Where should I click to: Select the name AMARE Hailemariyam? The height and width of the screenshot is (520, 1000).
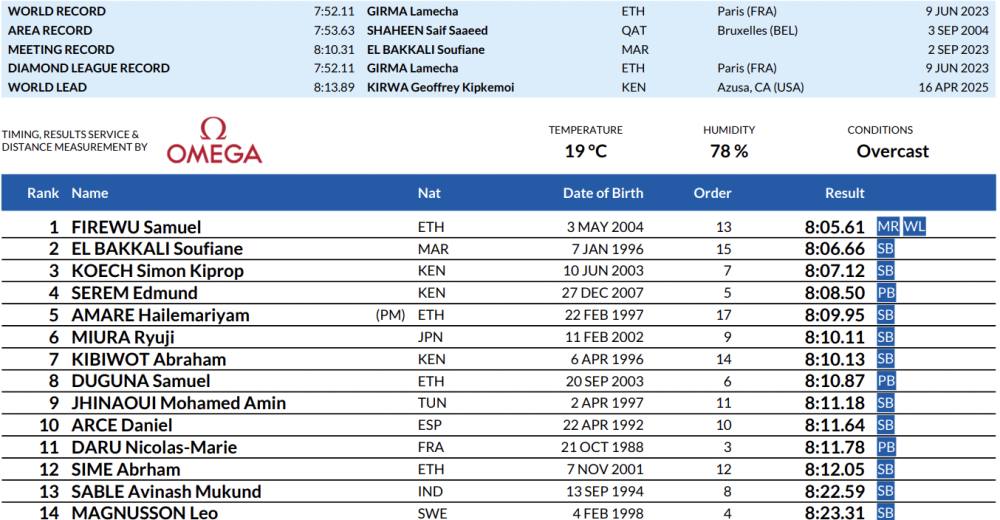point(160,315)
